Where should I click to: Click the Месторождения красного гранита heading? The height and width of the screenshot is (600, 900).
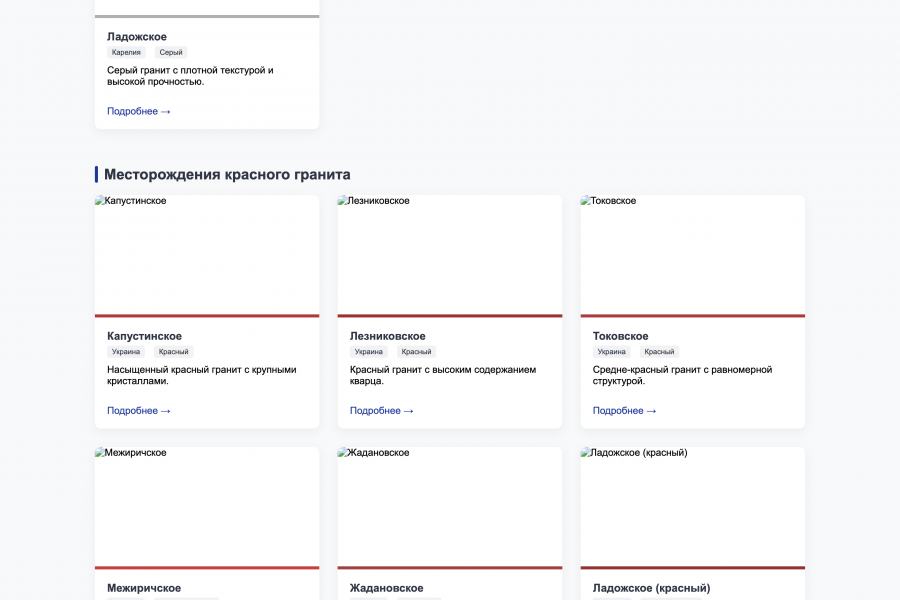point(227,174)
